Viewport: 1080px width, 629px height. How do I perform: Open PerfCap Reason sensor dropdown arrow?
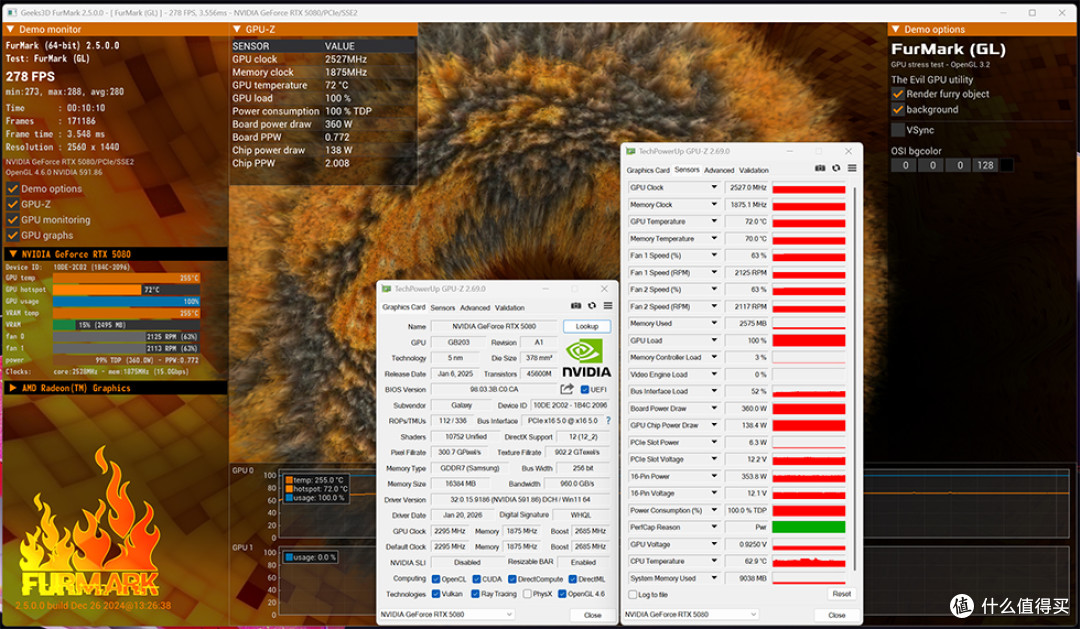point(714,527)
